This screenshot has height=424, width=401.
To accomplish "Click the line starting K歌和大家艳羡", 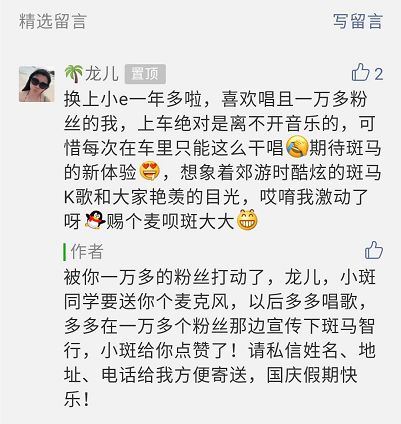I will tap(215, 197).
